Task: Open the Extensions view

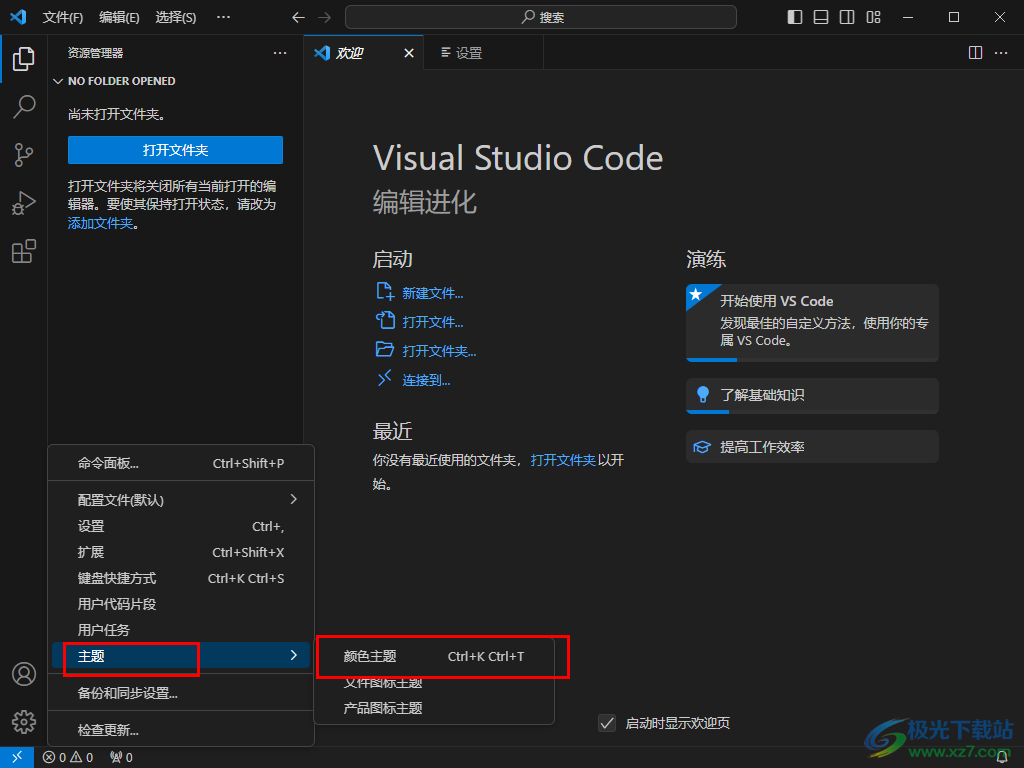Action: point(24,251)
